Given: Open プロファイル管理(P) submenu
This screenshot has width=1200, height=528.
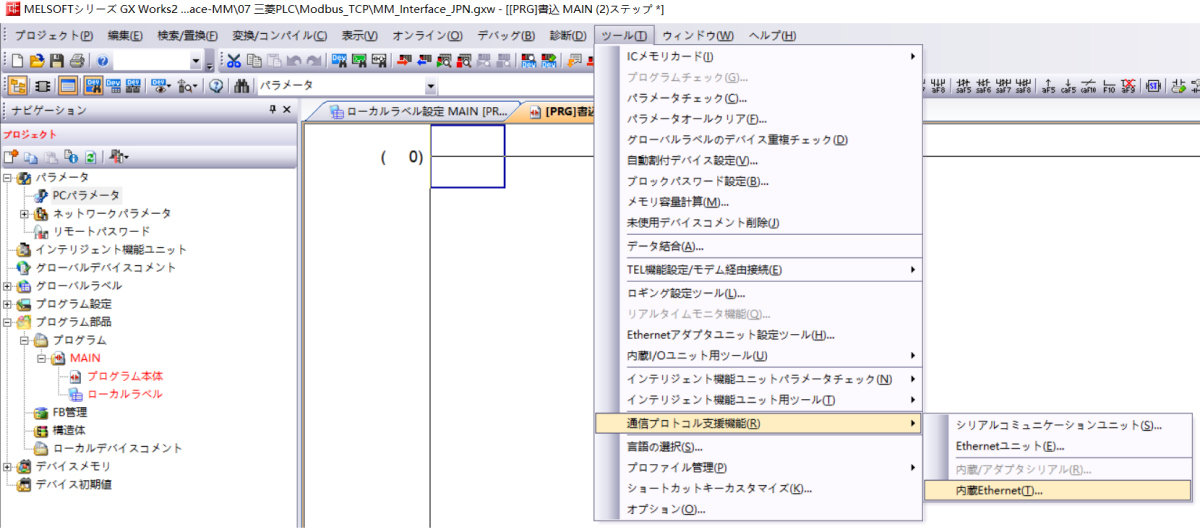Looking at the screenshot, I should [759, 467].
